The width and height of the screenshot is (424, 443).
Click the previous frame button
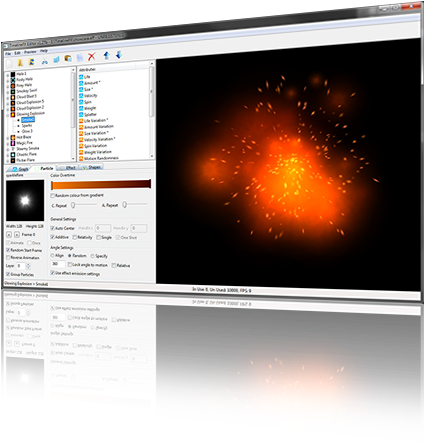click(x=9, y=235)
